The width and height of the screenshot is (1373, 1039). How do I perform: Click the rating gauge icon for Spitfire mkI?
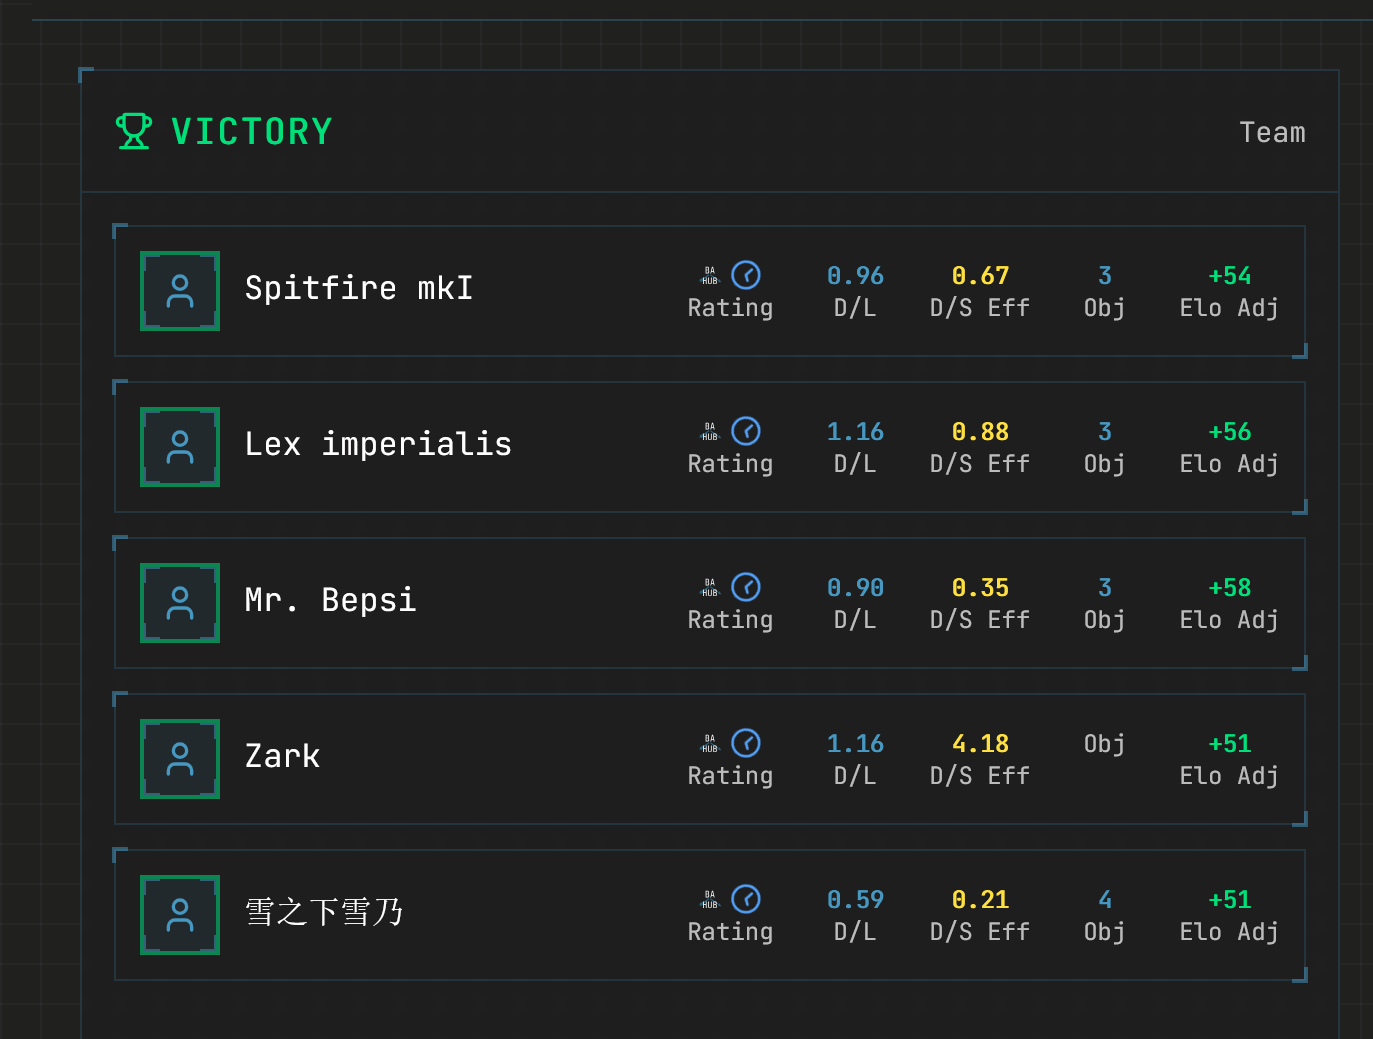746,275
